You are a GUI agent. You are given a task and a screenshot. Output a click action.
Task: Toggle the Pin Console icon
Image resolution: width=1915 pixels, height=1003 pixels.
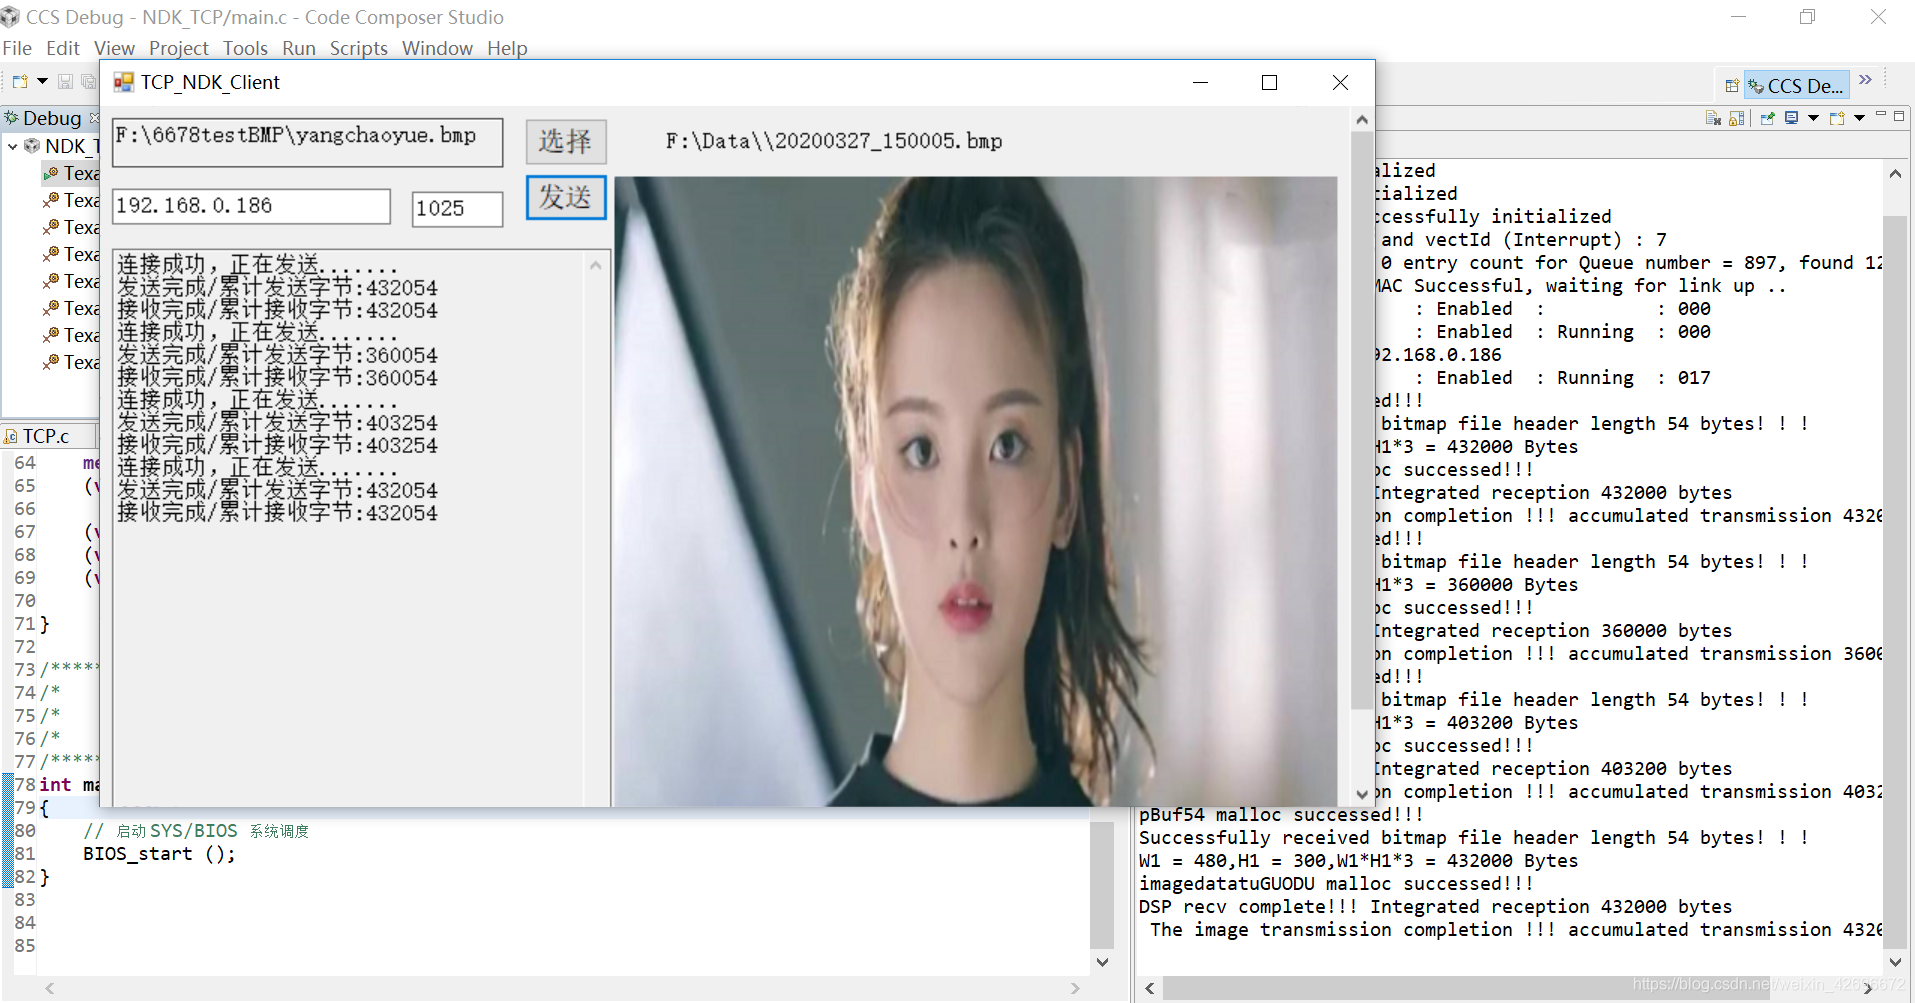click(1767, 118)
